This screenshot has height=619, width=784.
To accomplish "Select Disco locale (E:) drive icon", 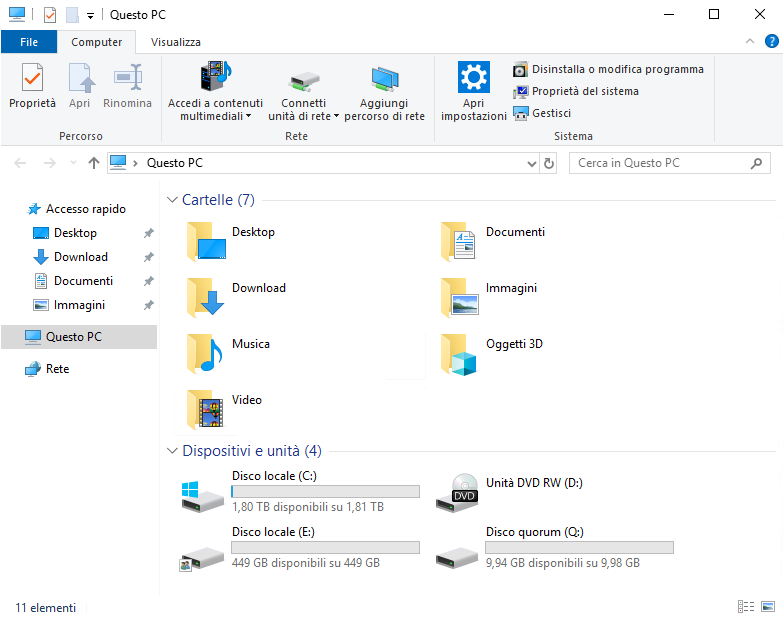I will point(202,558).
